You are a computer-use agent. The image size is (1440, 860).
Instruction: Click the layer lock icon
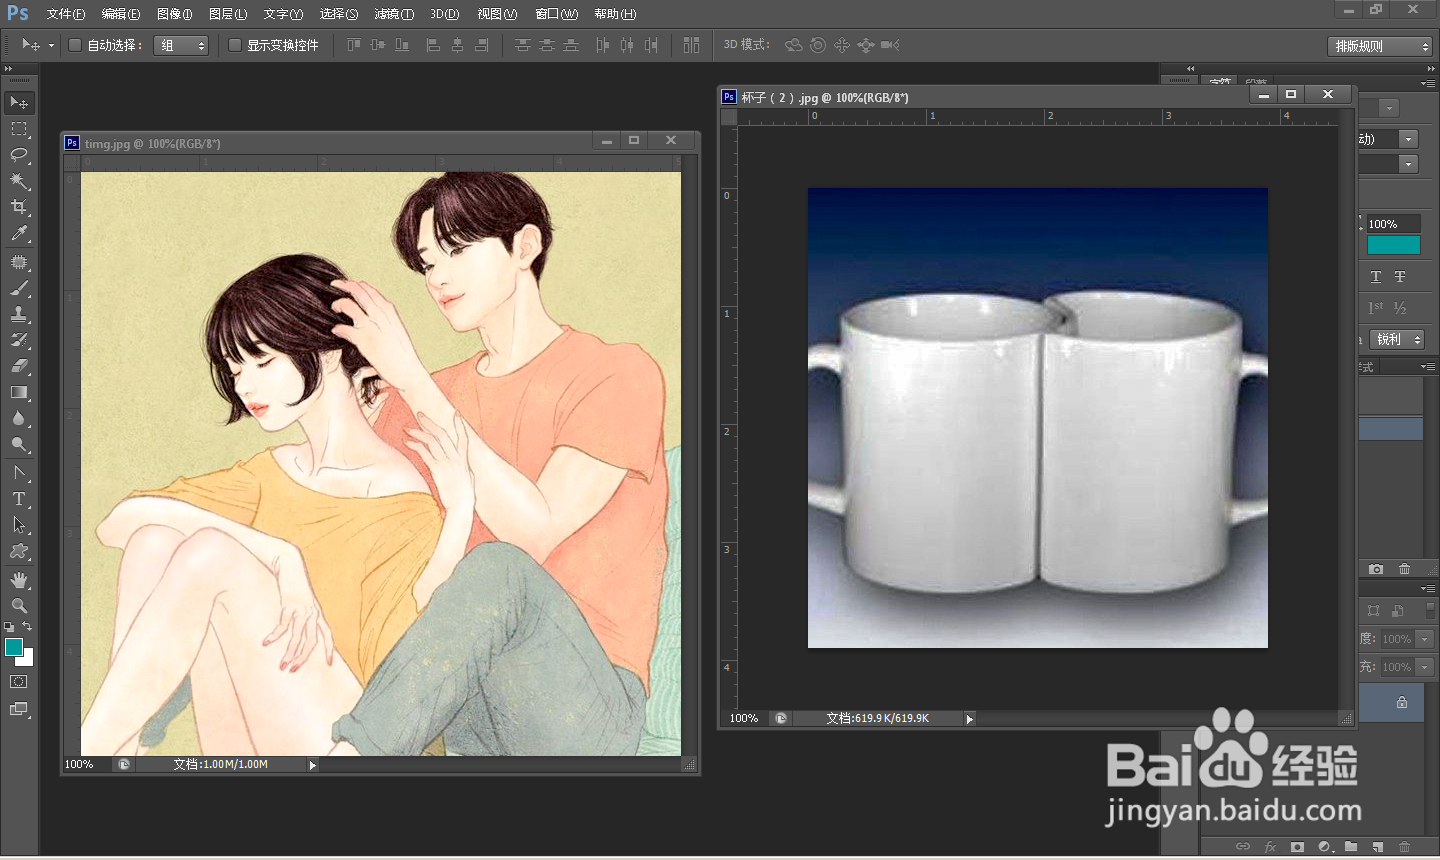(1402, 702)
